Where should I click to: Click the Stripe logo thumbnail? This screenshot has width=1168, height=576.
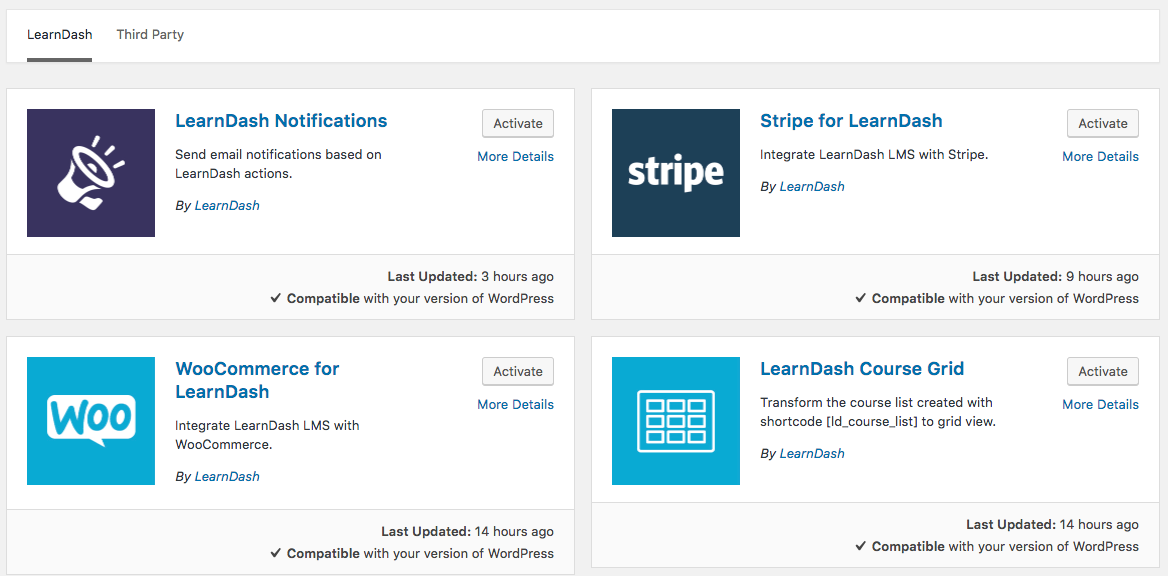pyautogui.click(x=675, y=173)
